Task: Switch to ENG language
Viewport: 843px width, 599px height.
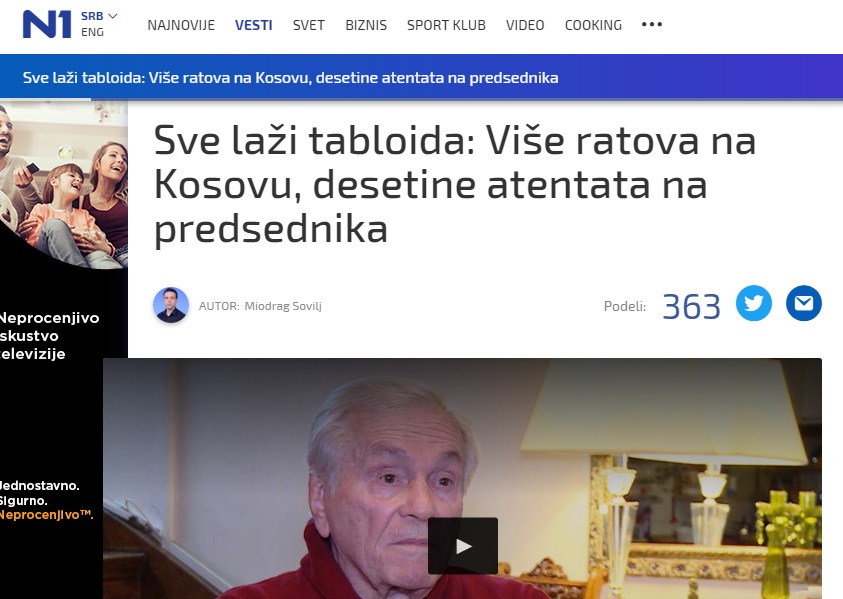Action: (92, 32)
